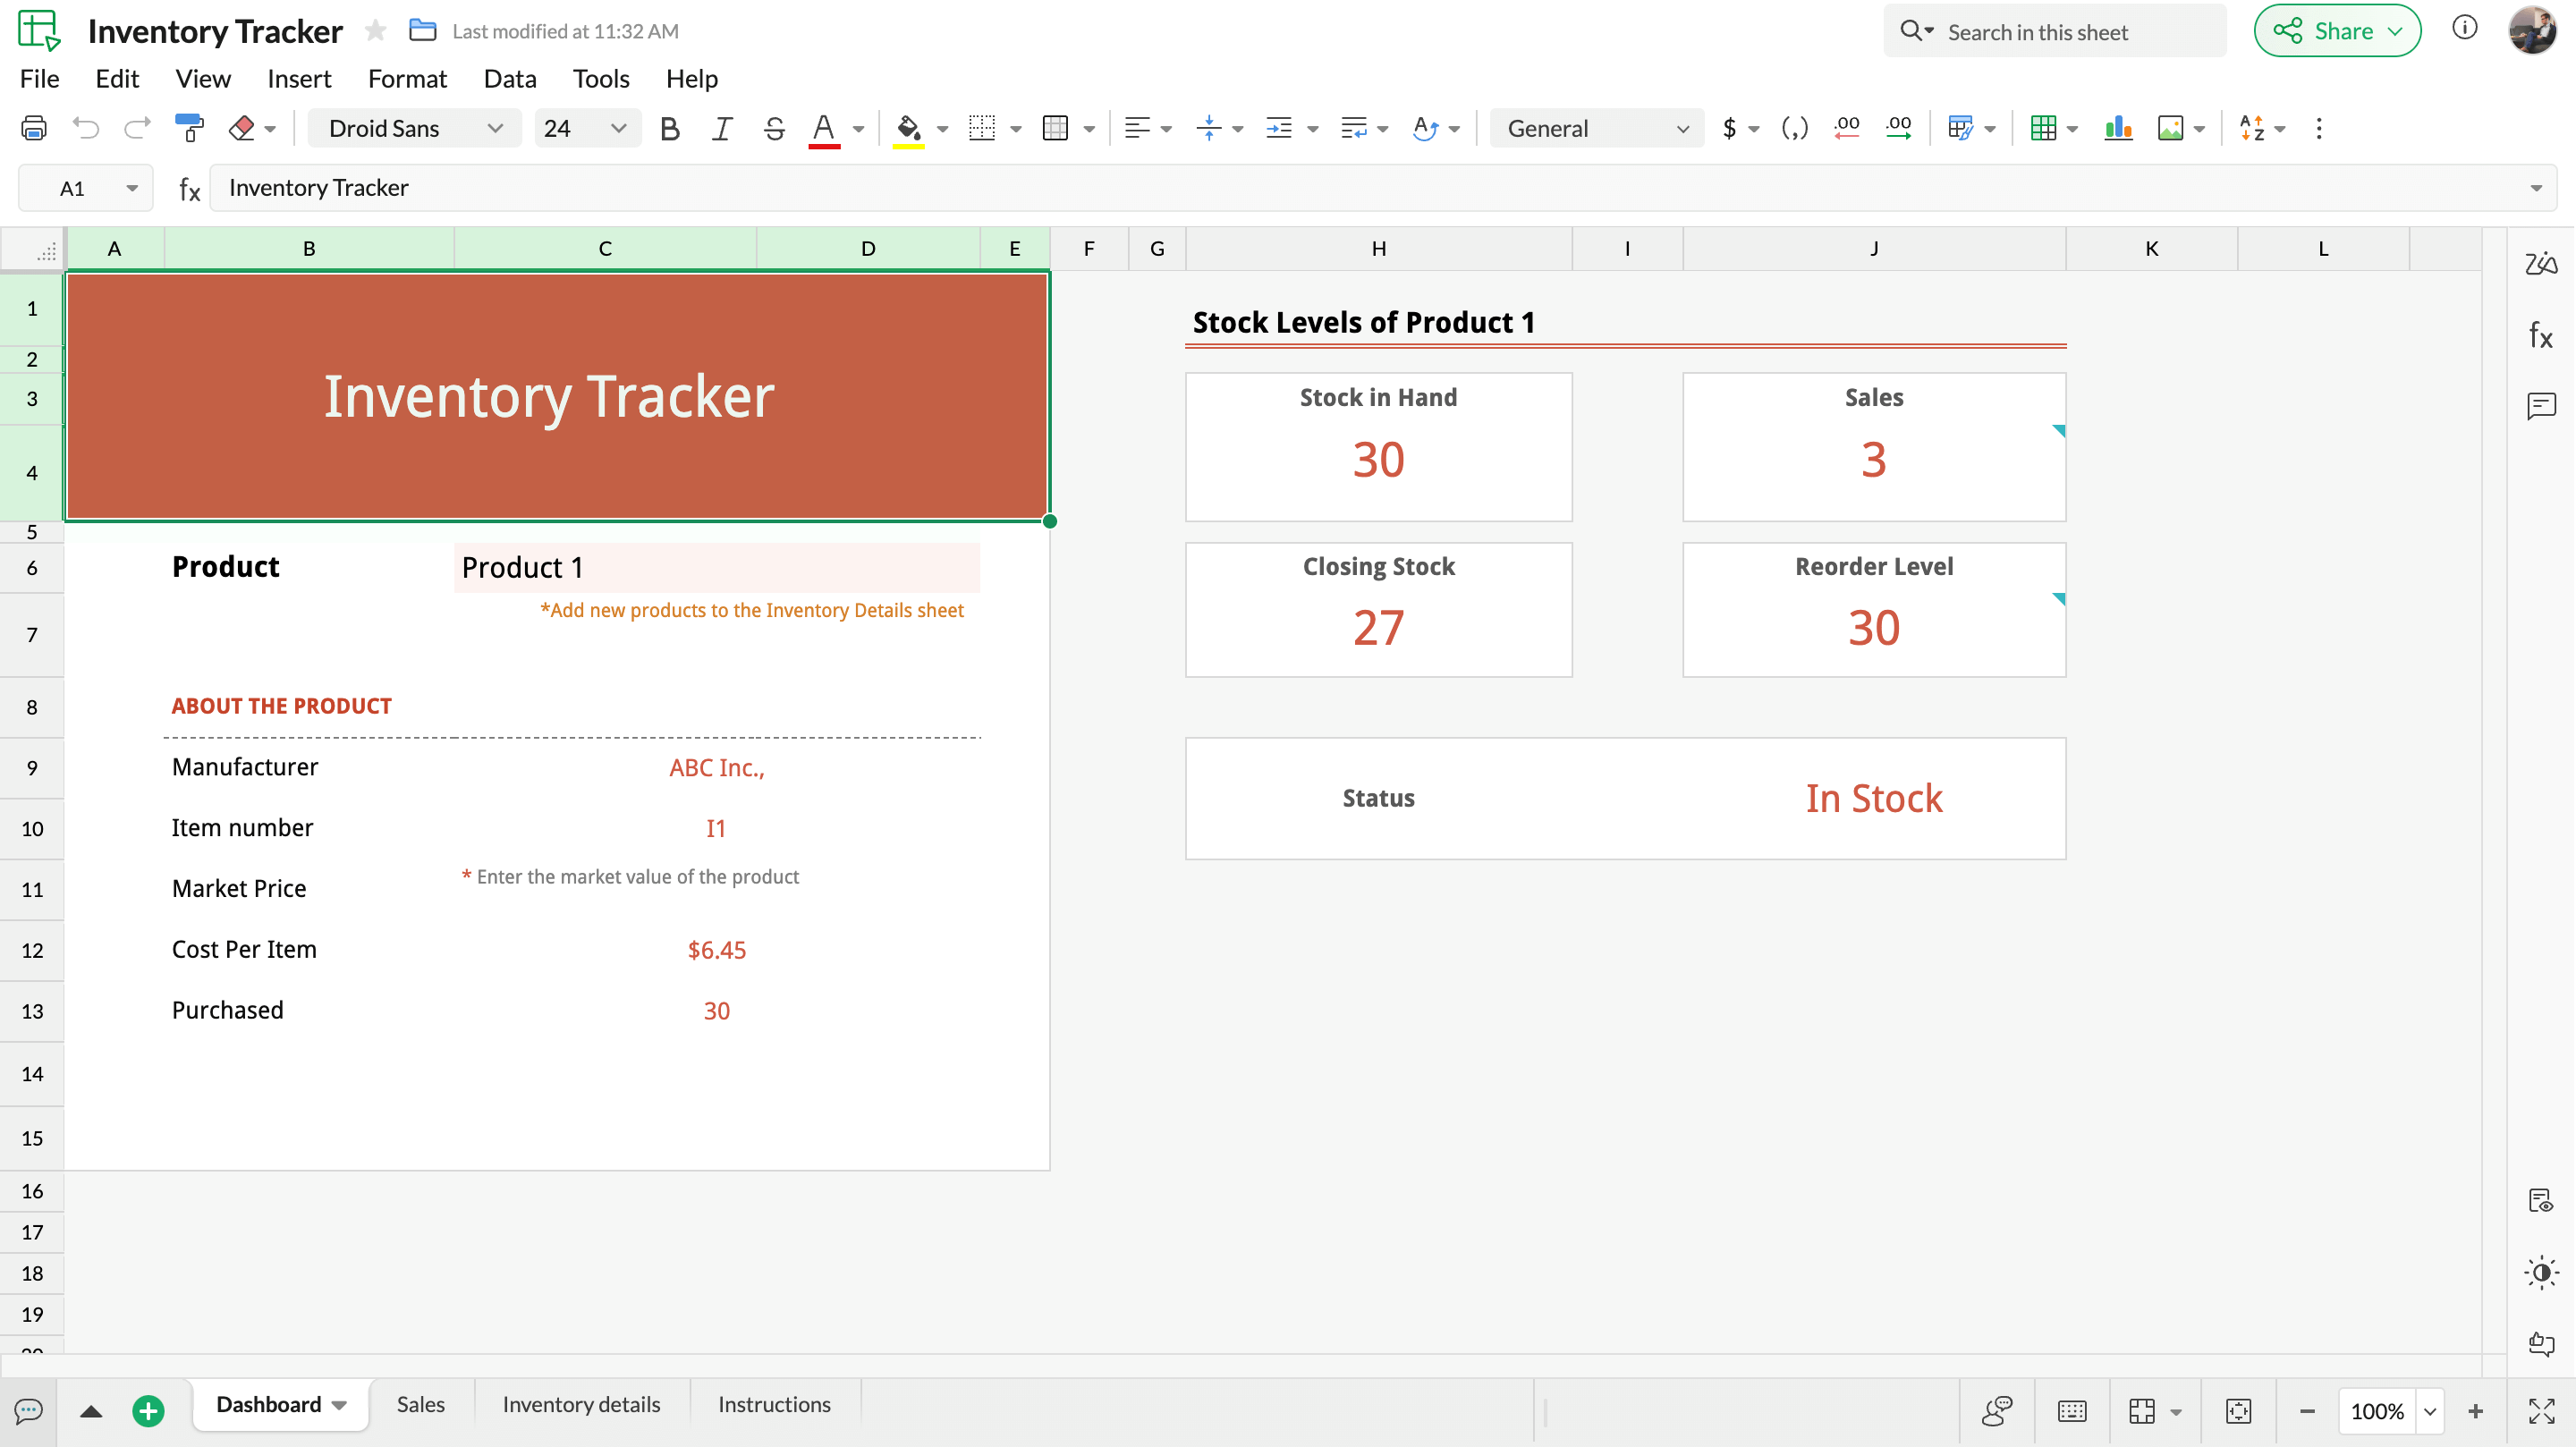
Task: Click the Share button
Action: [2337, 30]
